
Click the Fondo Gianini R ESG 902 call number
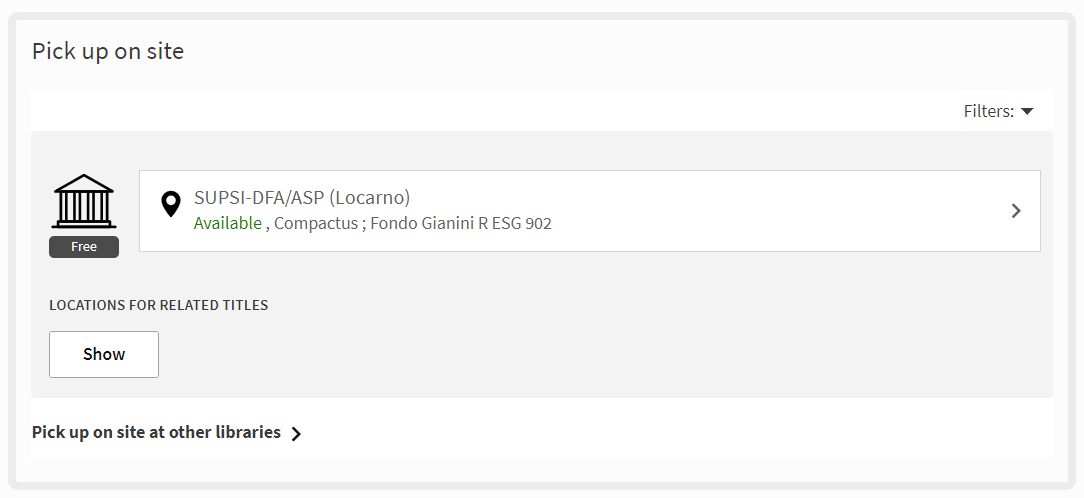(x=461, y=224)
